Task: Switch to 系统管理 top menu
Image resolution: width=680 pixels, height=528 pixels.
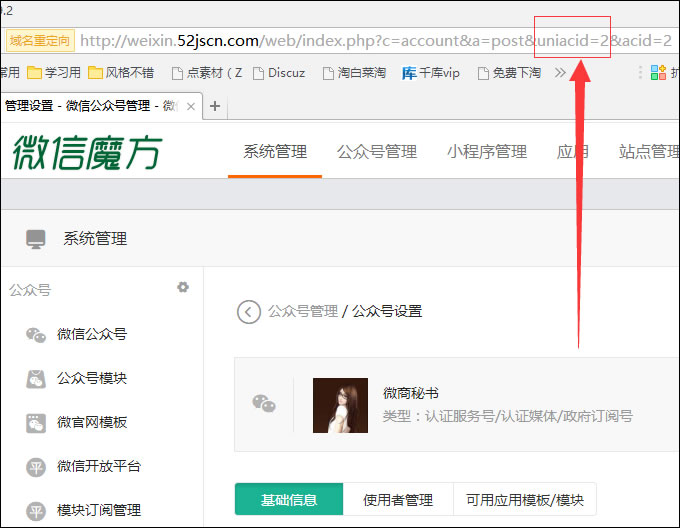Action: click(x=275, y=152)
